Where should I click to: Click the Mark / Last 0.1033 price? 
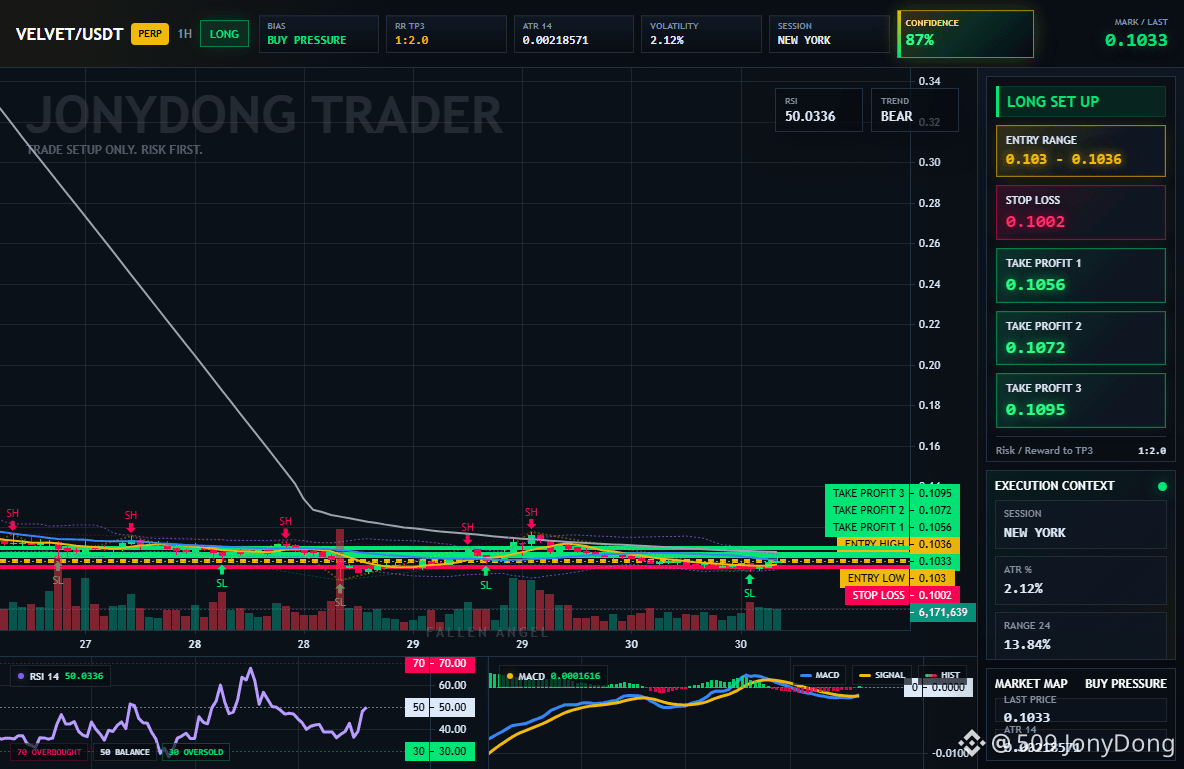tap(1136, 40)
